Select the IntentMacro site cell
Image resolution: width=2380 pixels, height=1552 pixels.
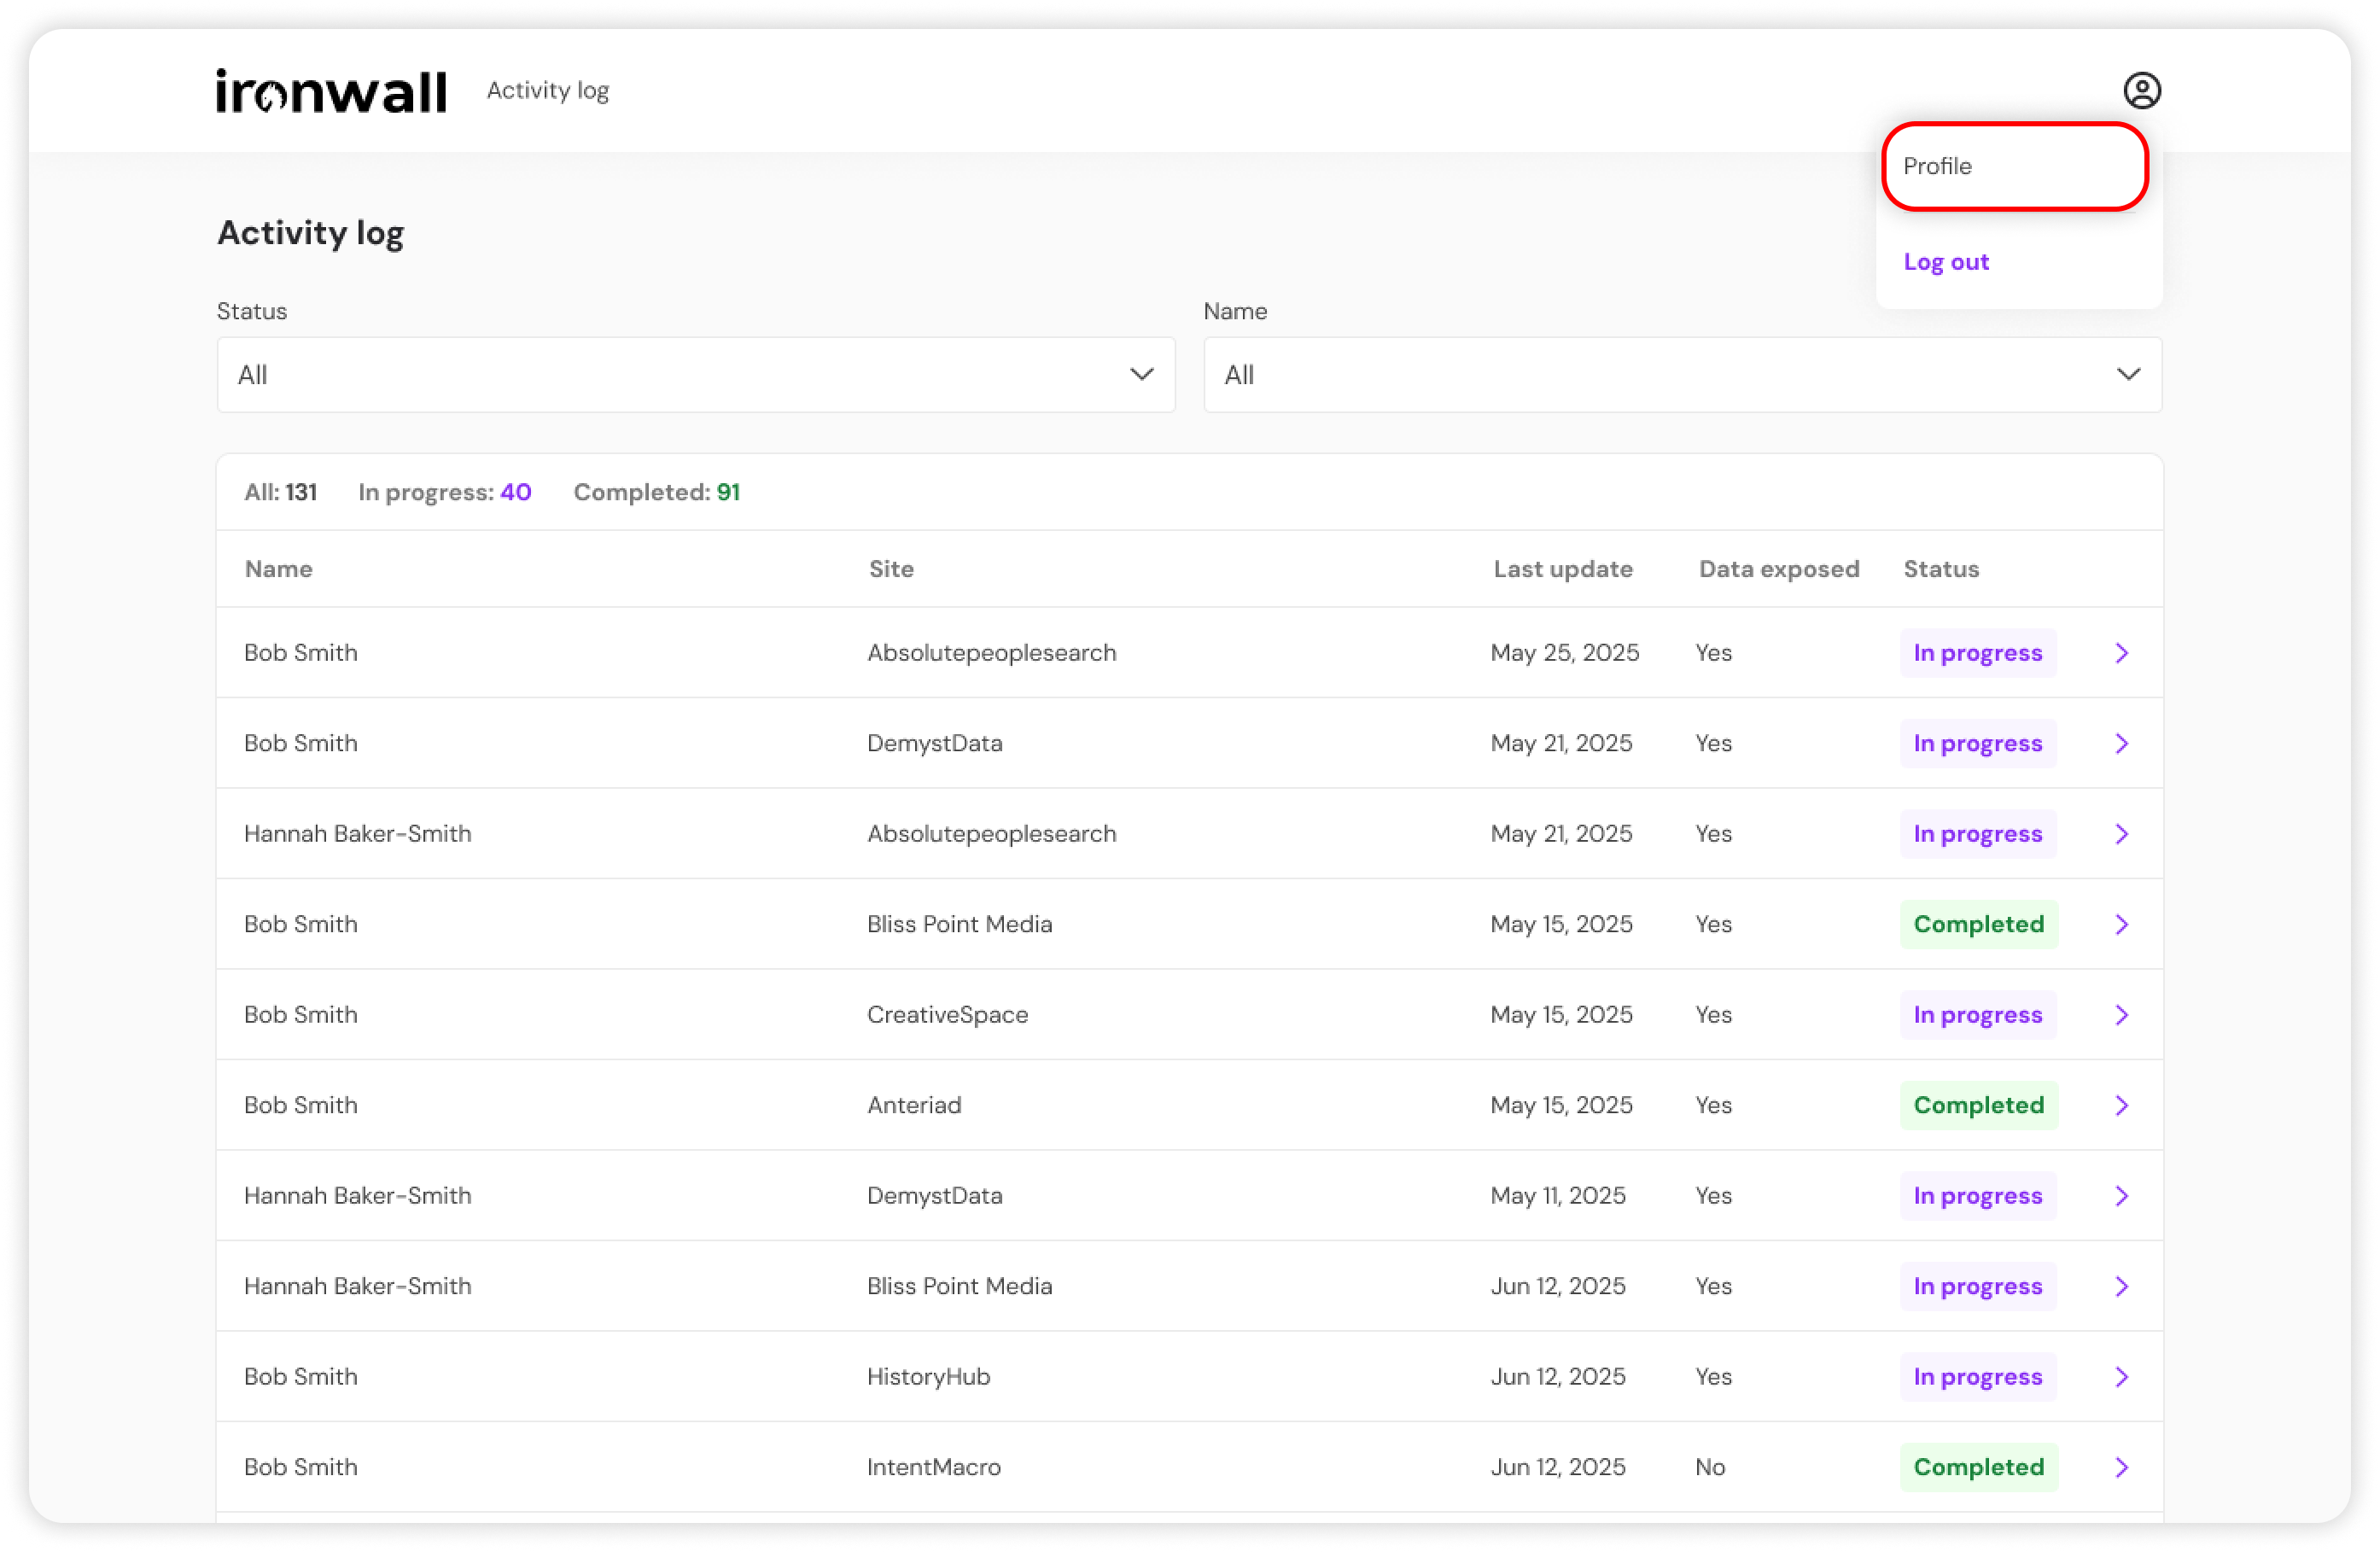(x=933, y=1468)
